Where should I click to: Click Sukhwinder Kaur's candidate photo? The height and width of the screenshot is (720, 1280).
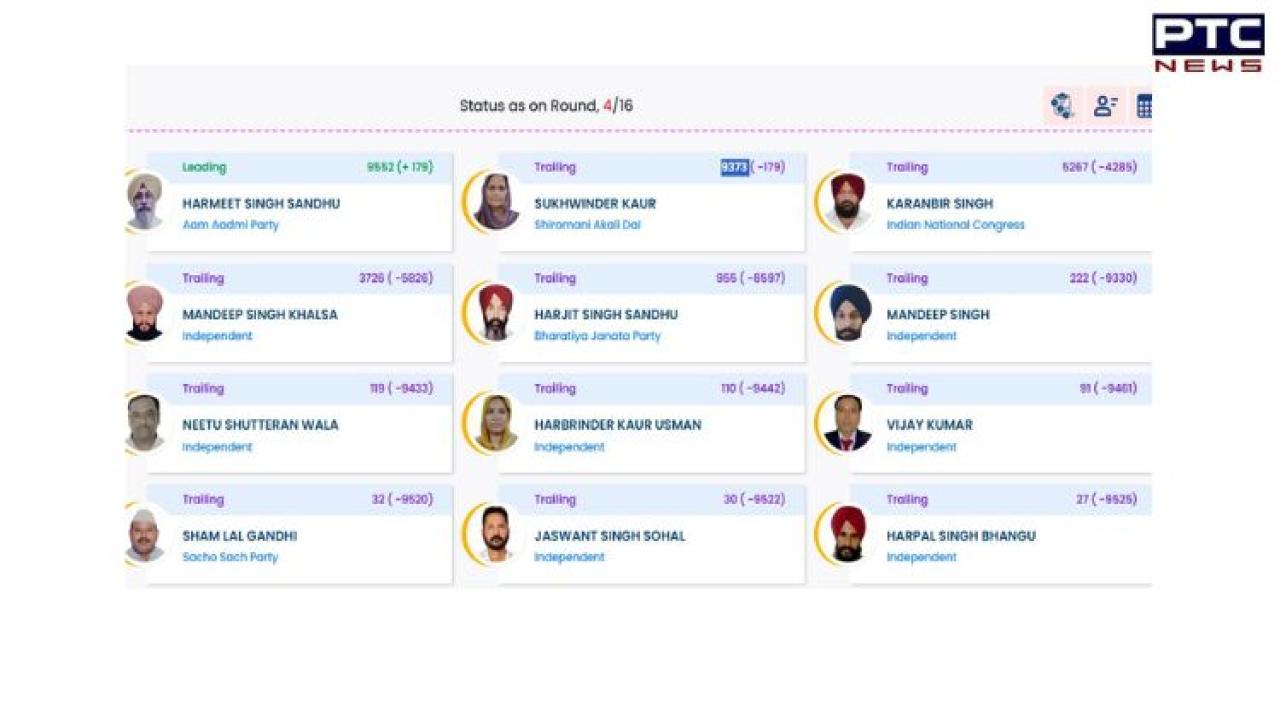496,202
